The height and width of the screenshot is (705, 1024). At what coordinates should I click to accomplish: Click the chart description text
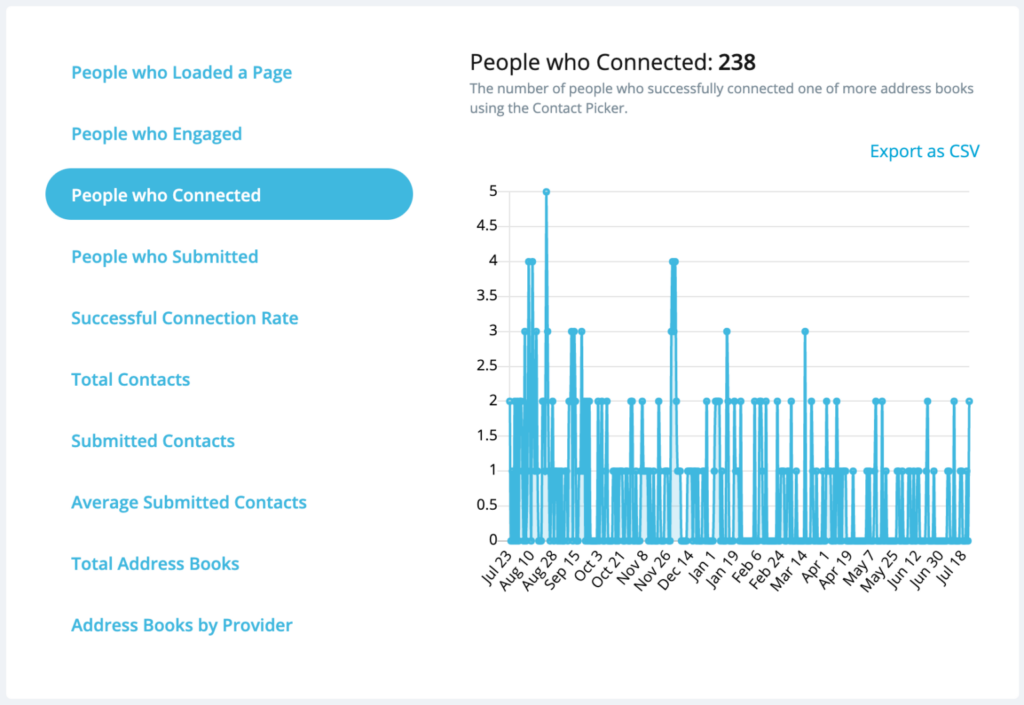720,98
